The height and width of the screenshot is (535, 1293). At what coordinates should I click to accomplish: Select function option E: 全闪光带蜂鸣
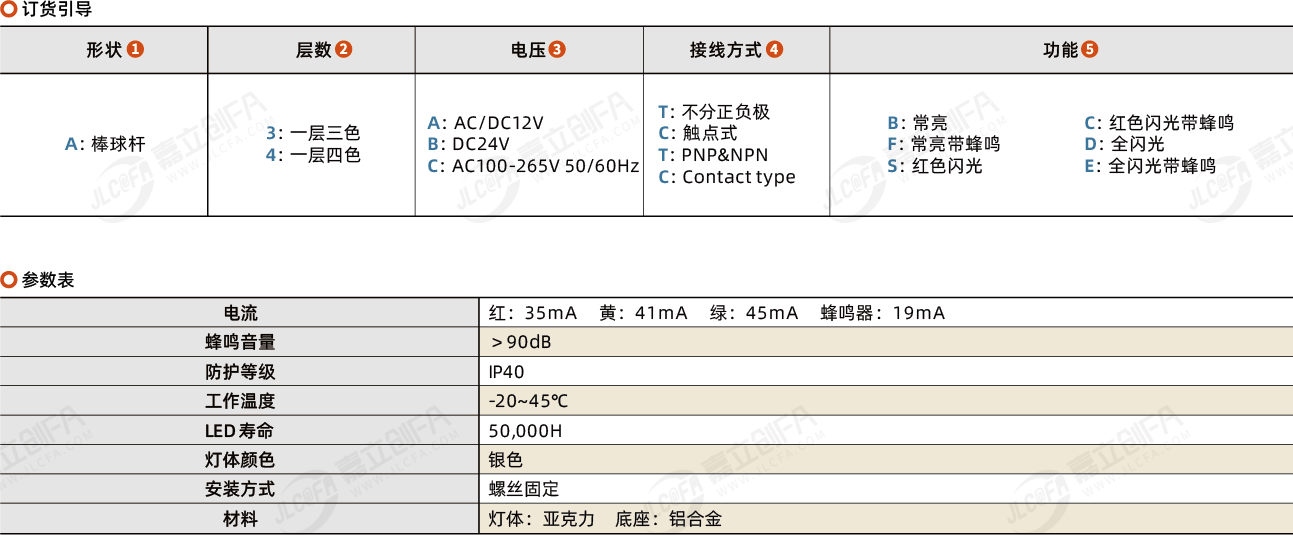point(1150,166)
